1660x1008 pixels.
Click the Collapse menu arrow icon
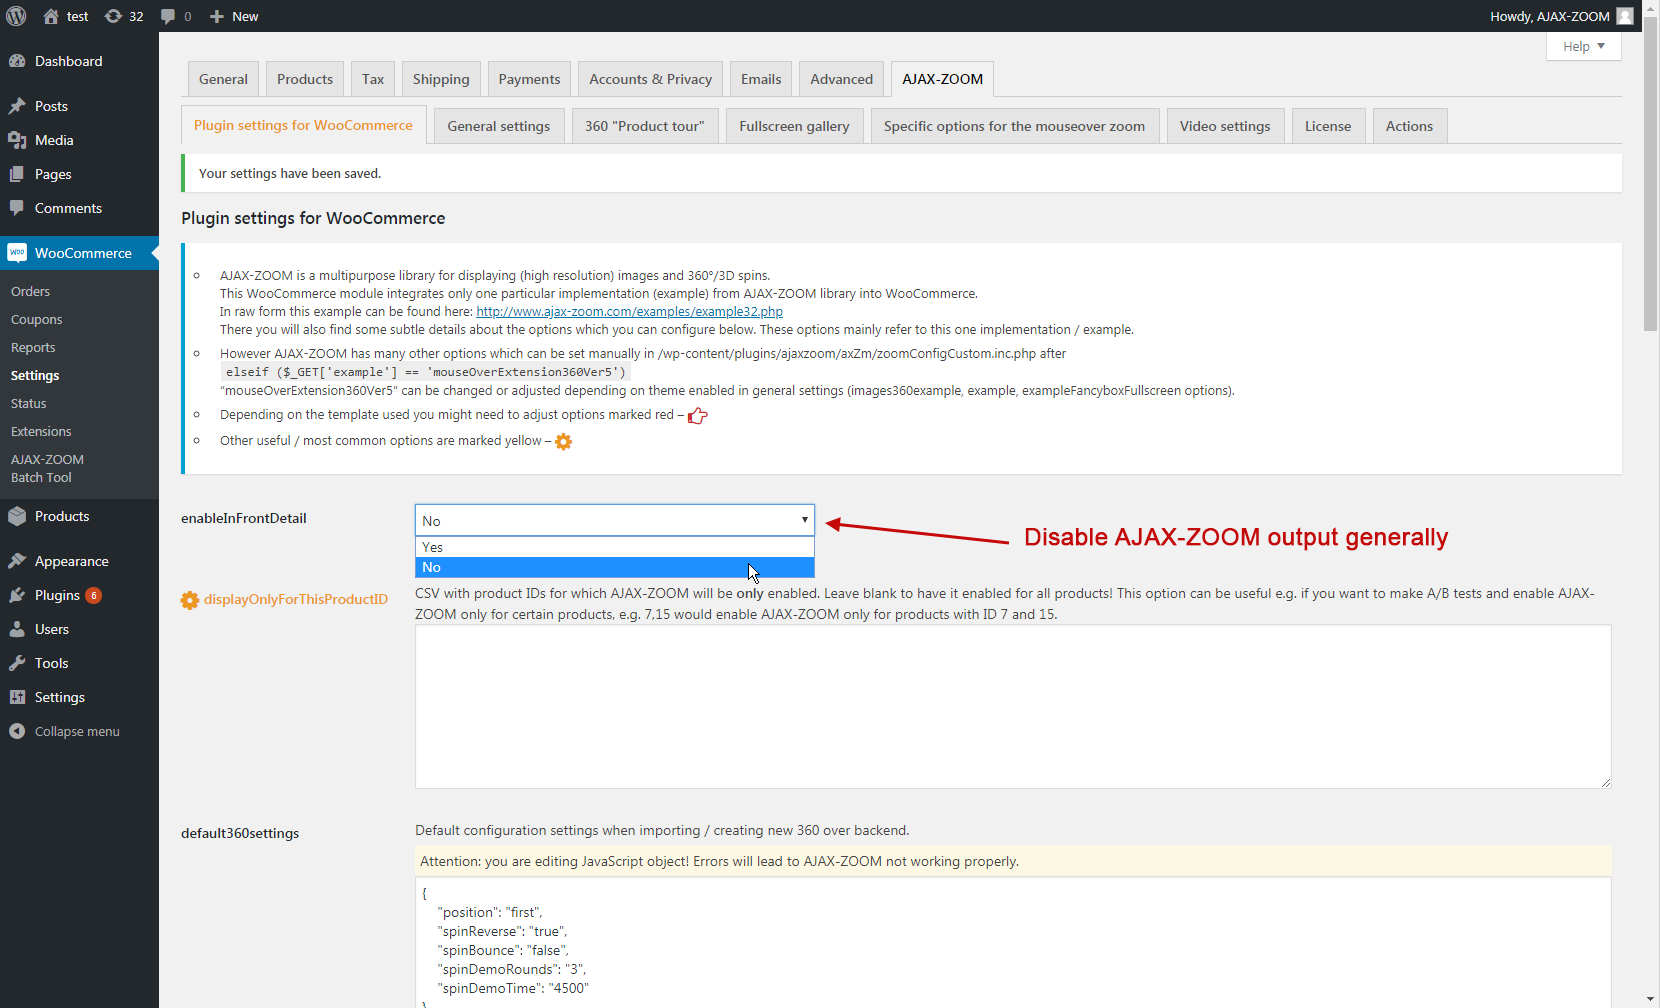click(17, 731)
